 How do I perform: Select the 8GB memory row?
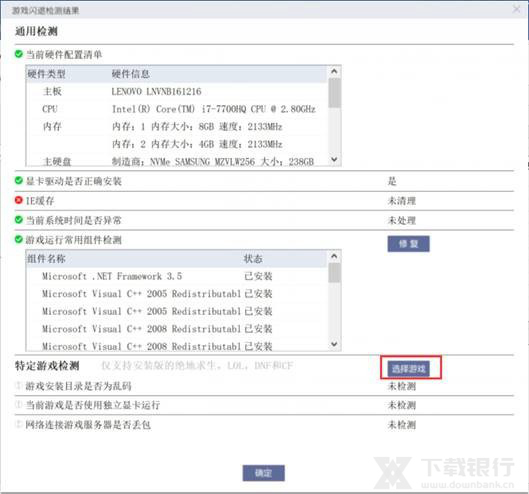tap(197, 127)
